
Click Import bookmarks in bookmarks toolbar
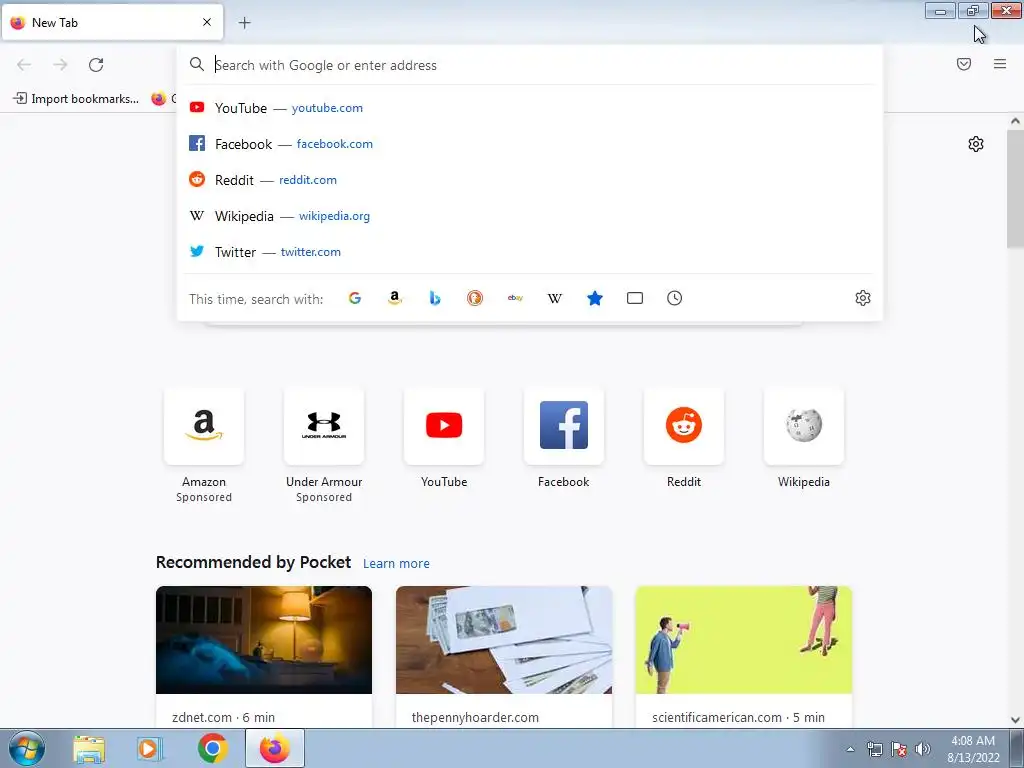click(x=76, y=99)
